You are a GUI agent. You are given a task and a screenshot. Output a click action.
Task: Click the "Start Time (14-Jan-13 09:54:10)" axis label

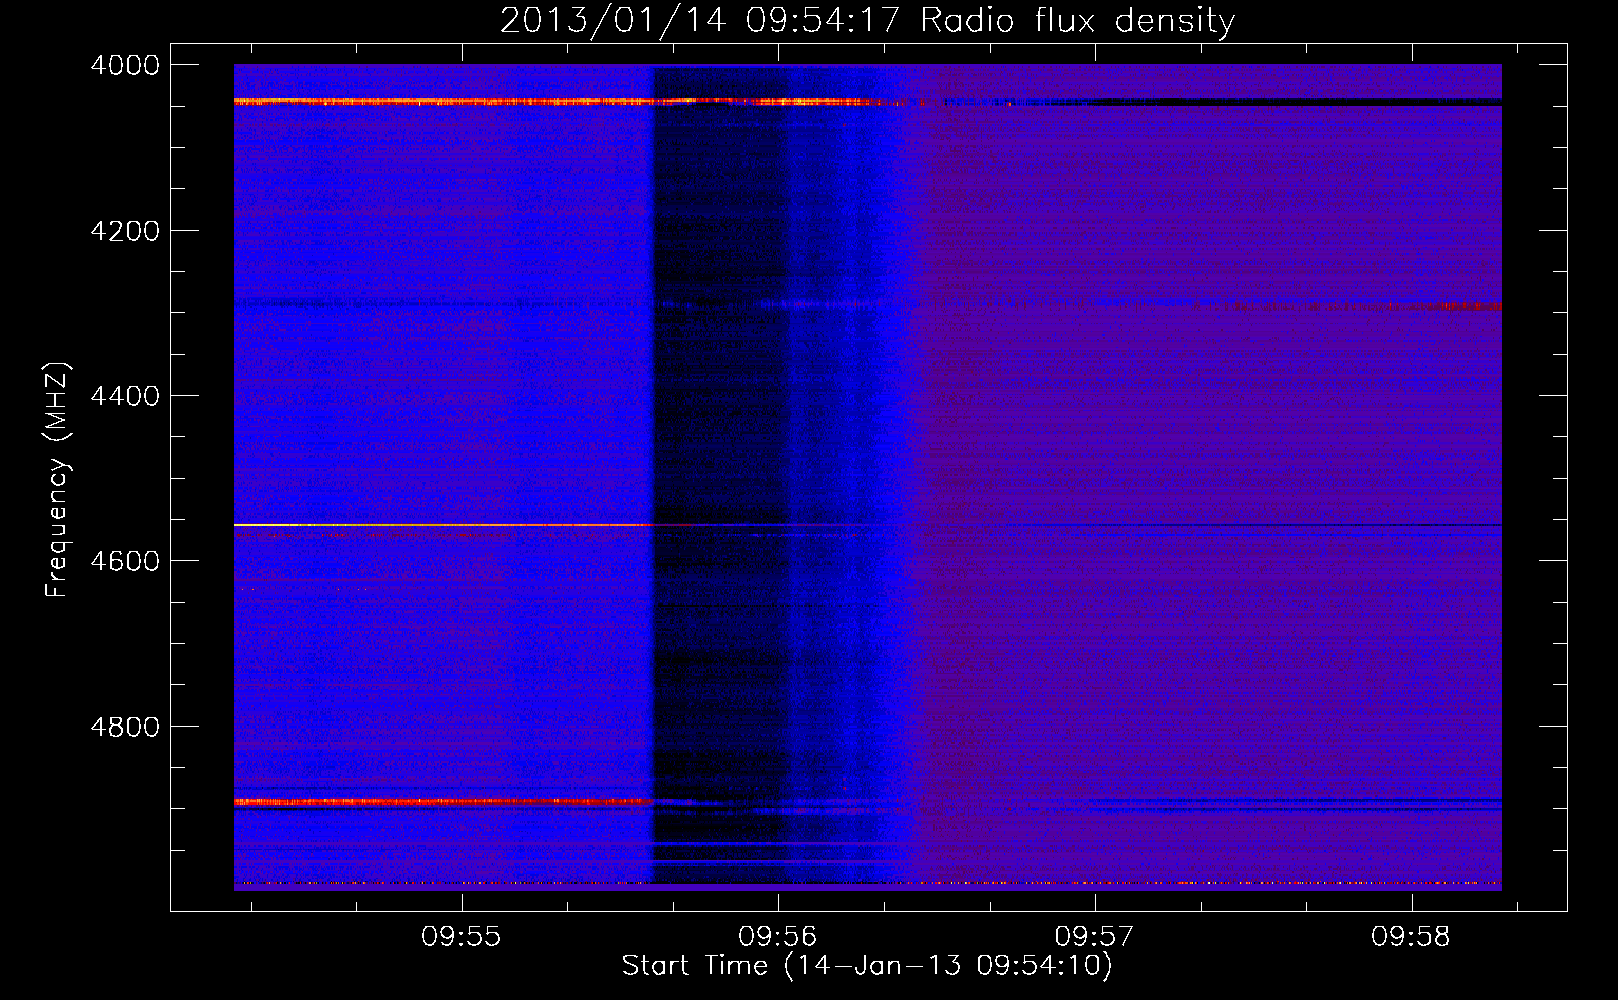pyautogui.click(x=867, y=966)
